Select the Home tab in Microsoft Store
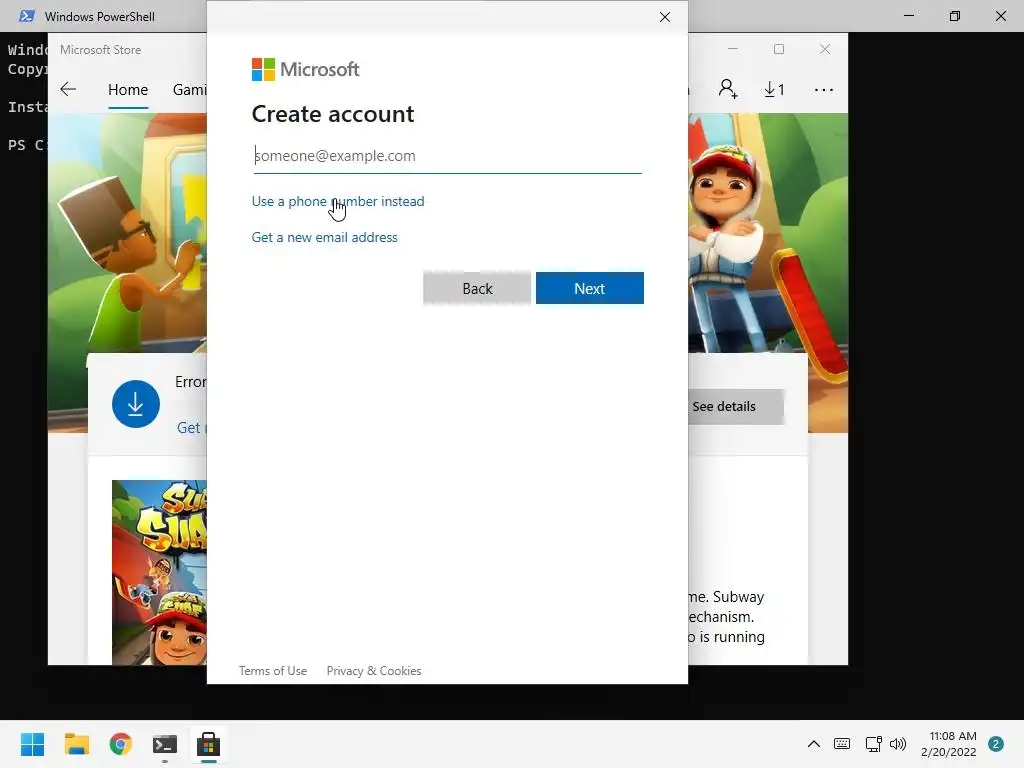 point(128,89)
